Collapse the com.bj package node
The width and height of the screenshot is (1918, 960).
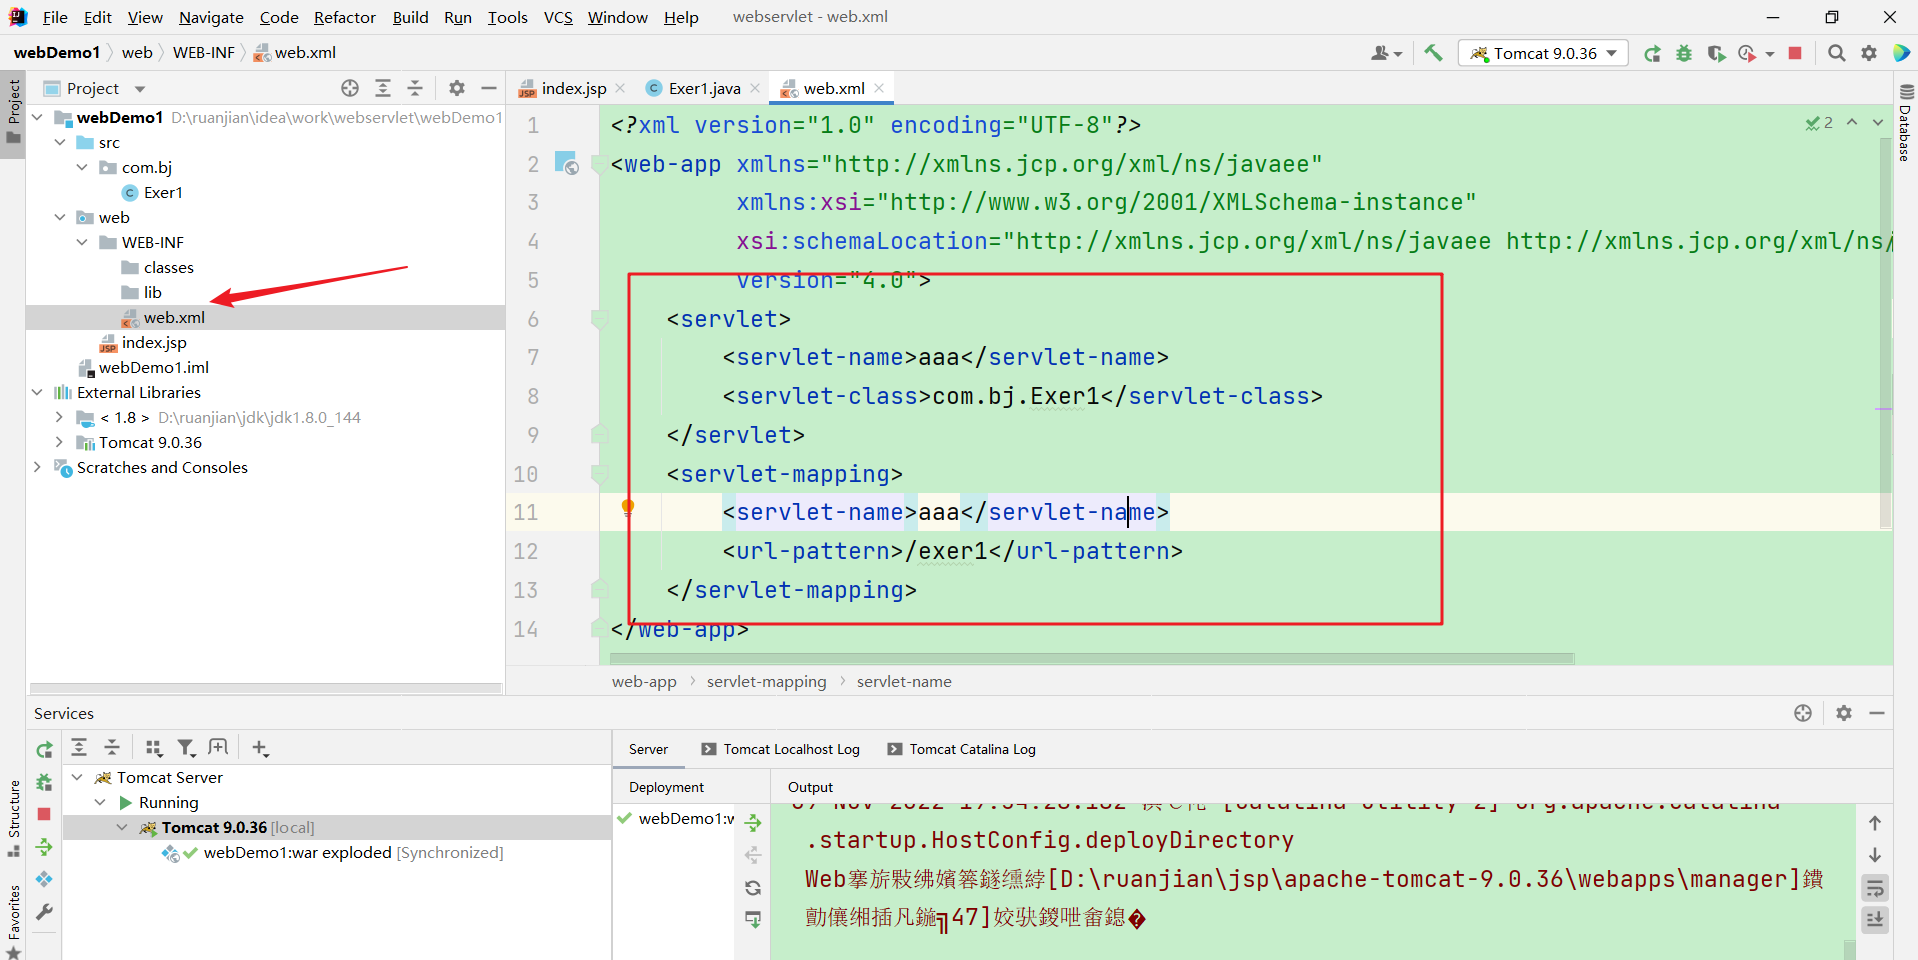[82, 167]
